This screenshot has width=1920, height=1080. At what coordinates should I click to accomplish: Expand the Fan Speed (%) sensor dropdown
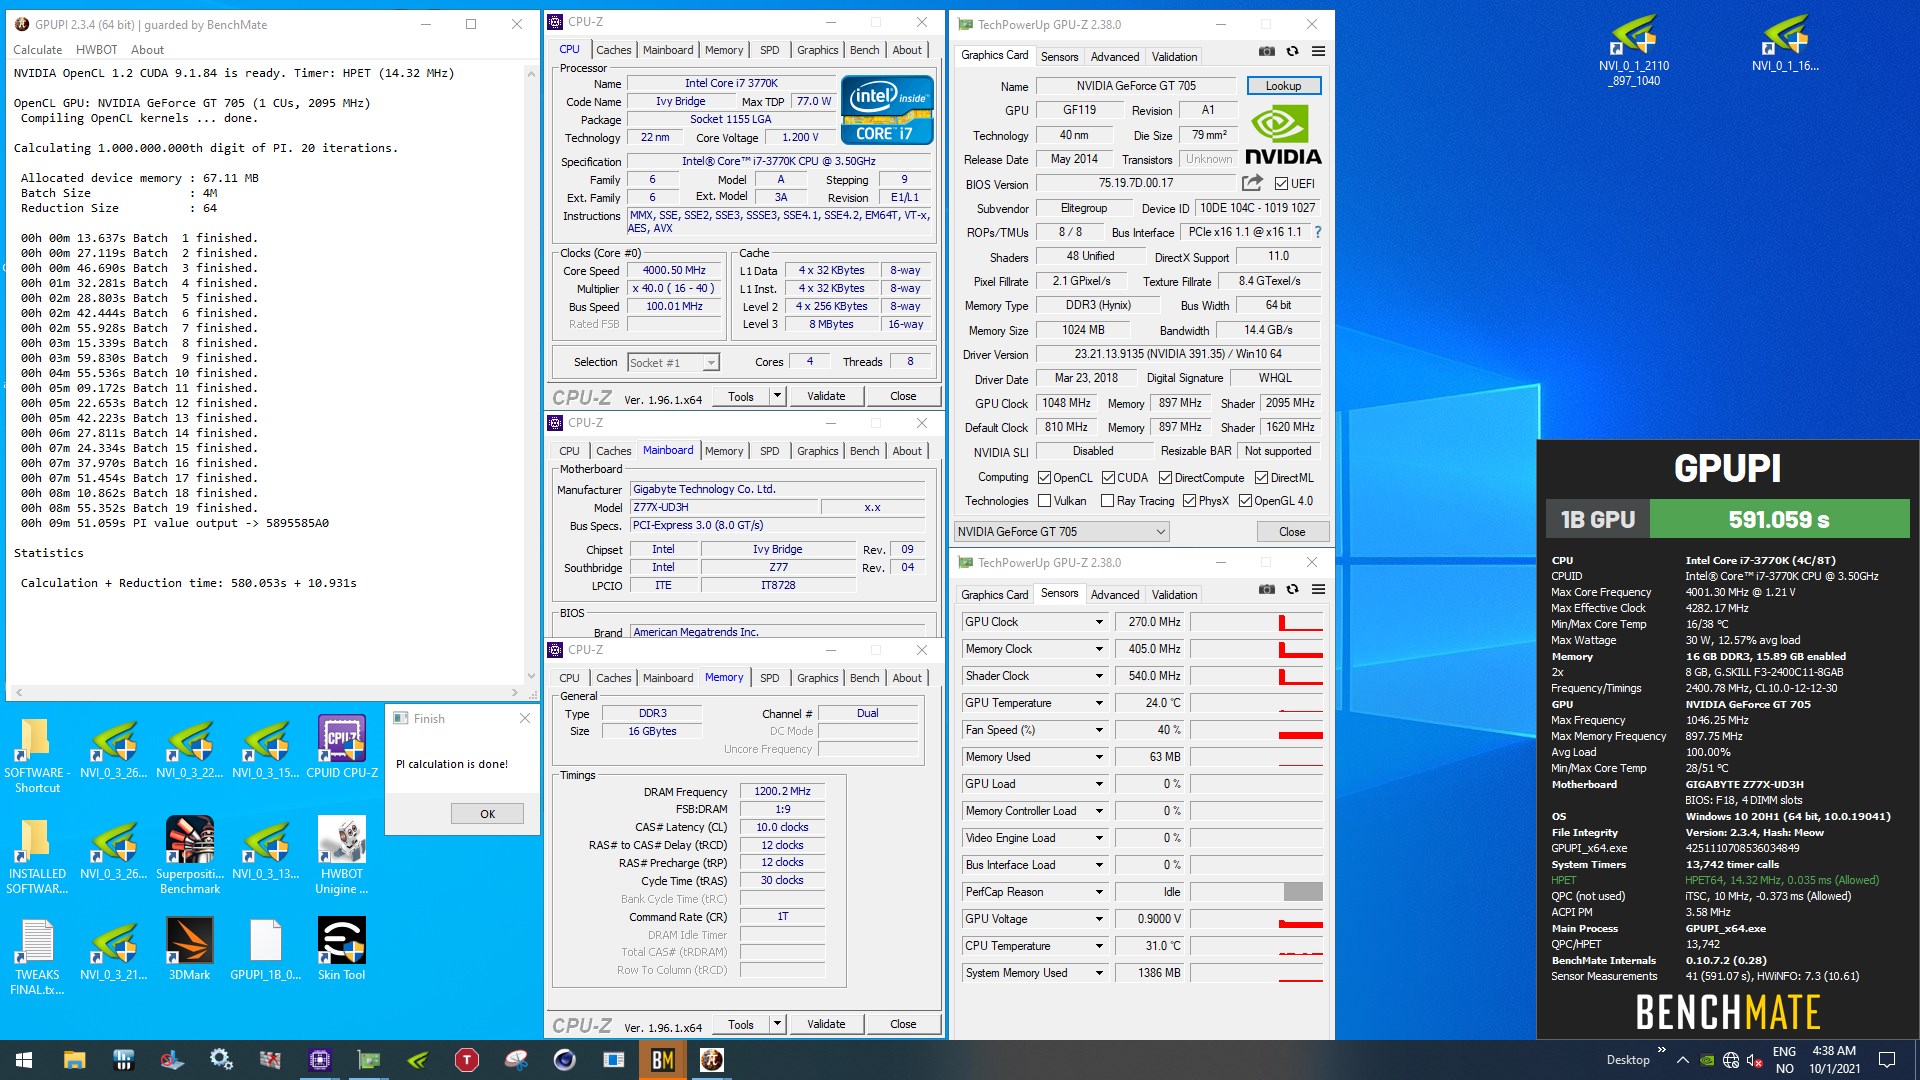1098,730
